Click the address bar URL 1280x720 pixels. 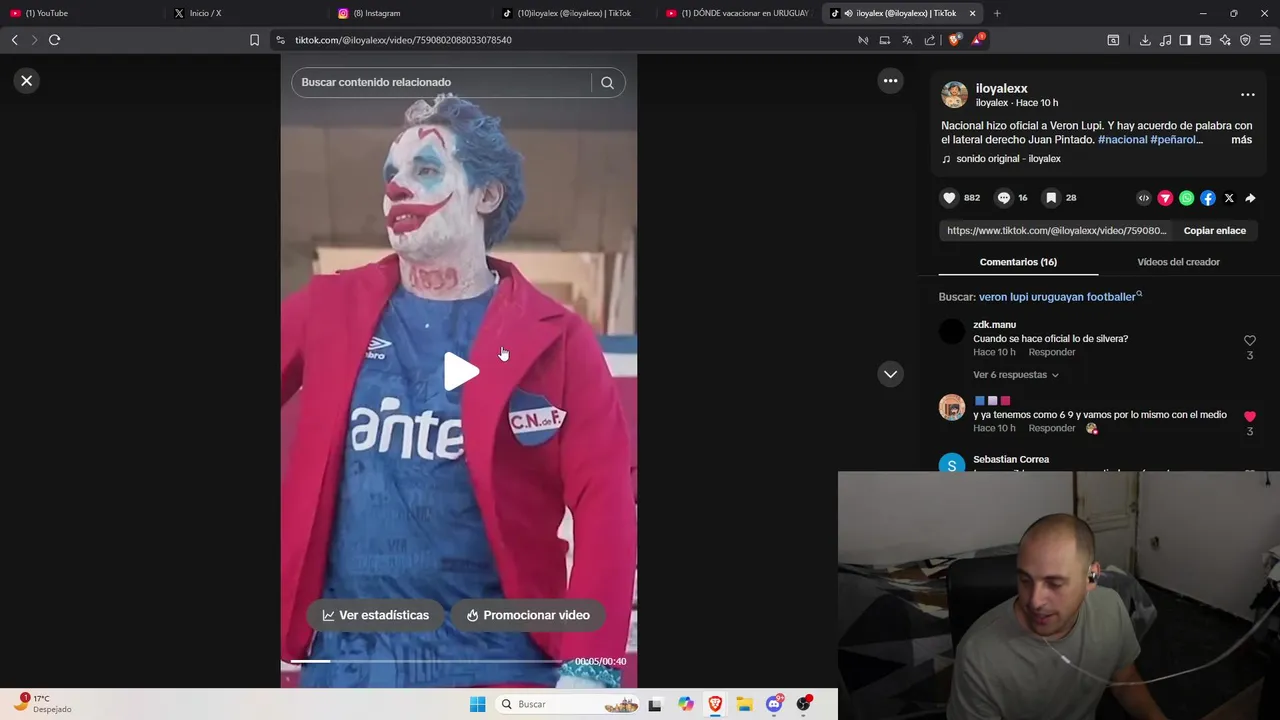point(403,40)
